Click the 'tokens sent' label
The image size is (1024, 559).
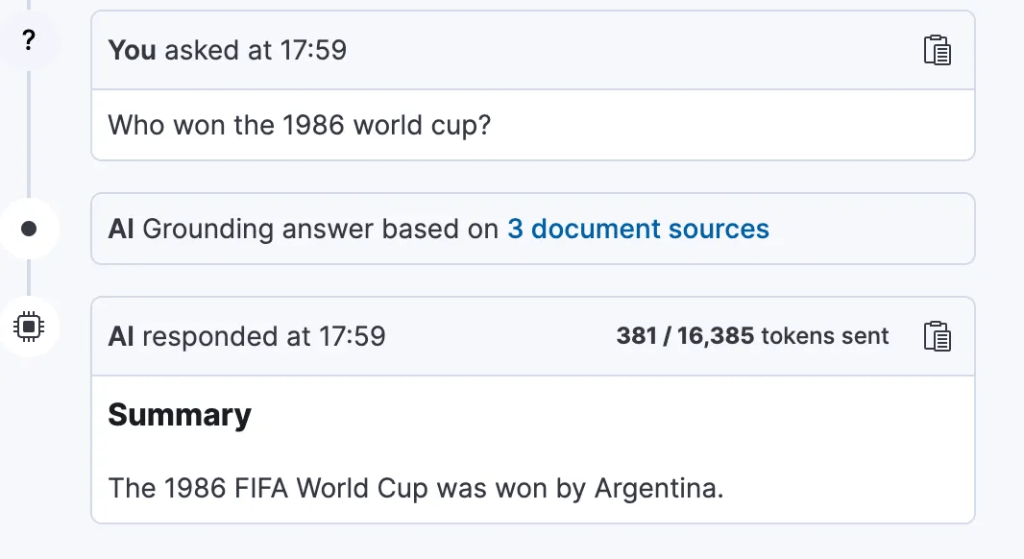point(825,336)
